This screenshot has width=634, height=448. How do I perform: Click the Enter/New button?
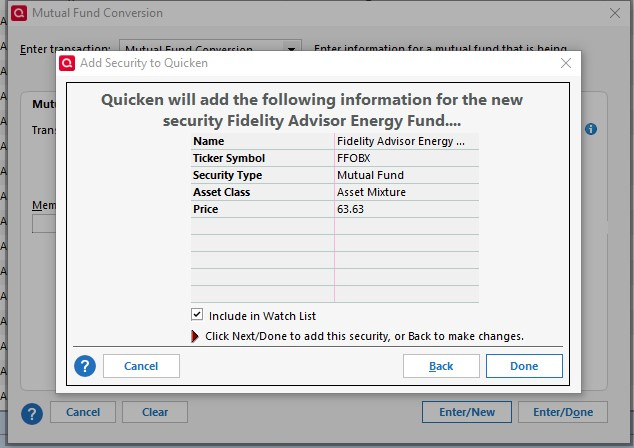point(467,412)
